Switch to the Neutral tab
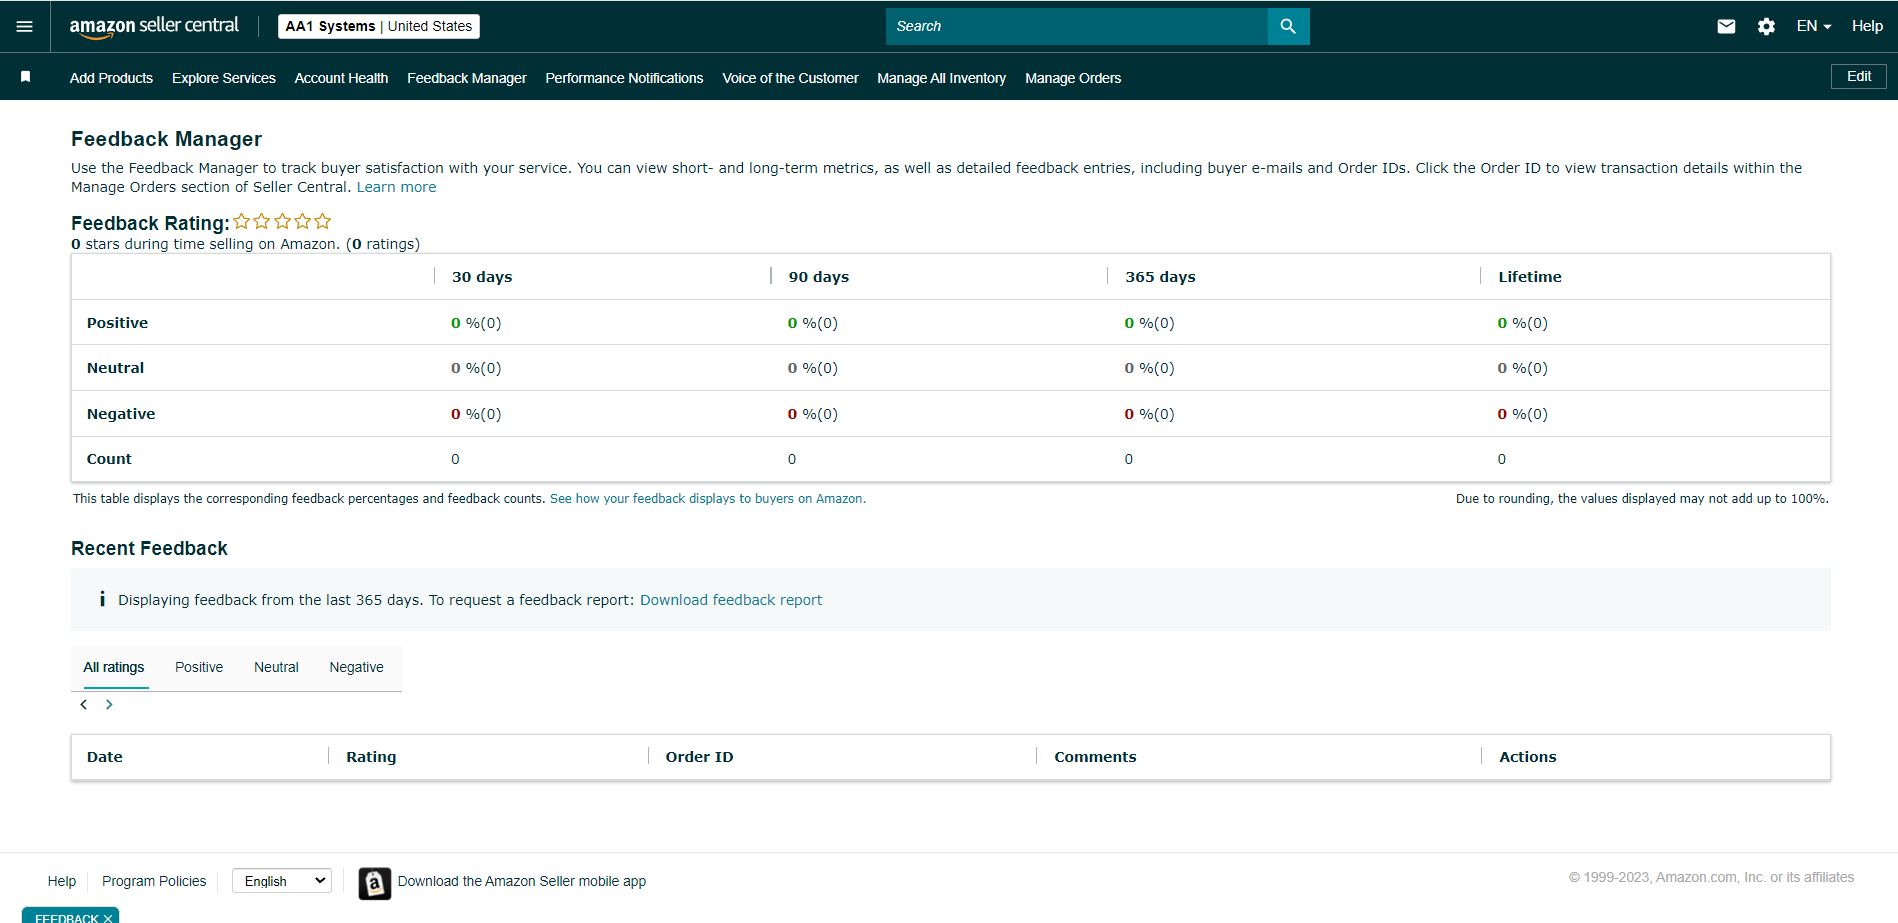The image size is (1898, 923). pos(276,668)
